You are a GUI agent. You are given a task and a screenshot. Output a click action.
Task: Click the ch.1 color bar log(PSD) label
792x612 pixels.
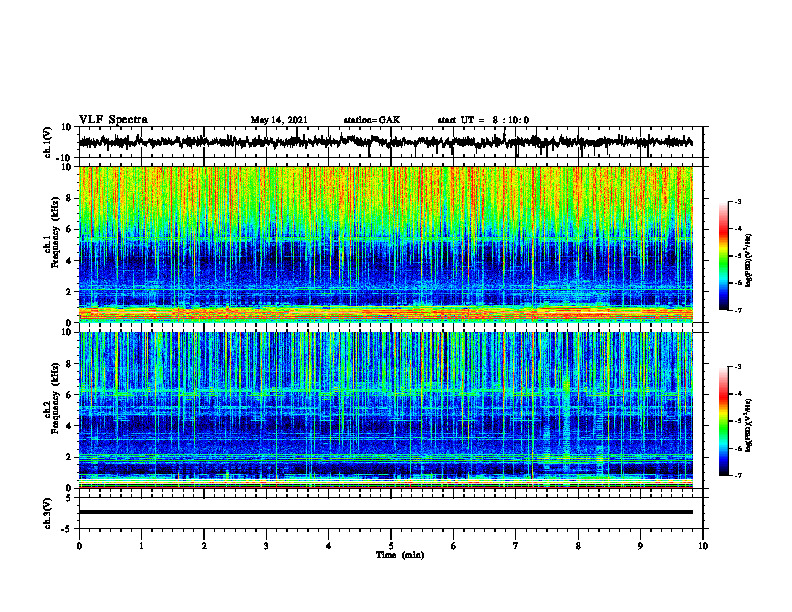749,261
